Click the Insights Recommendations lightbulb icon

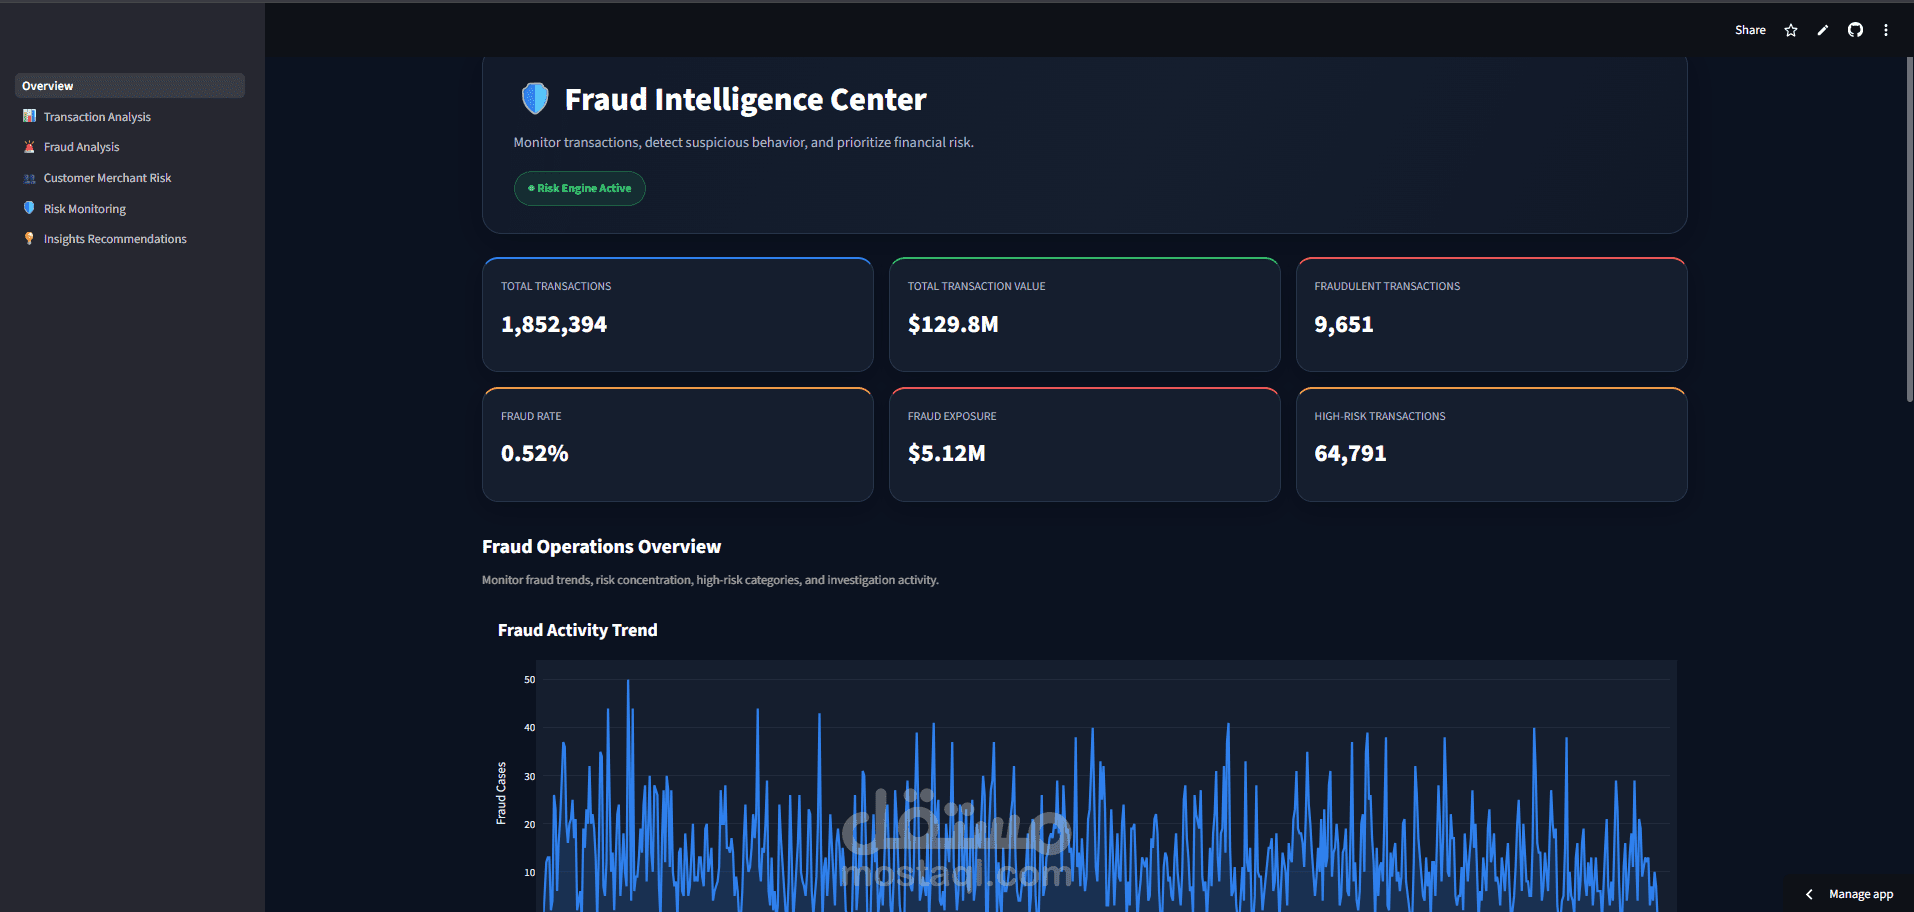pos(29,239)
